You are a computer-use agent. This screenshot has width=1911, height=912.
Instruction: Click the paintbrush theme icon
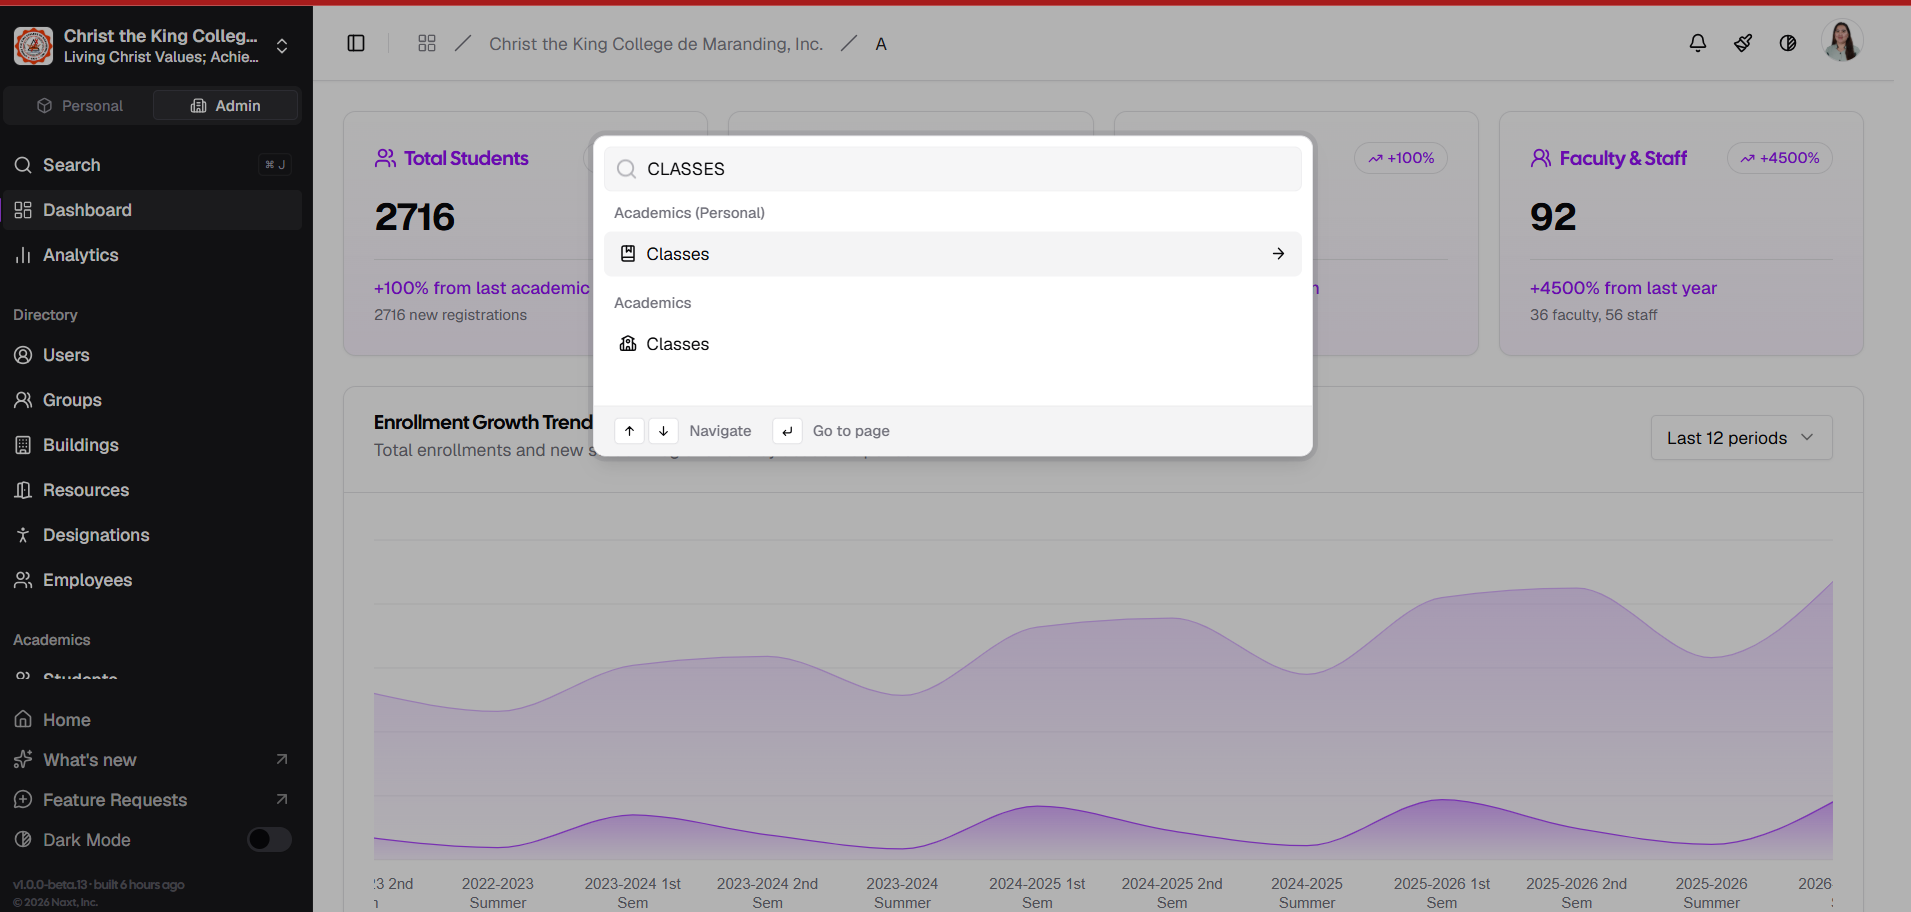coord(1743,43)
